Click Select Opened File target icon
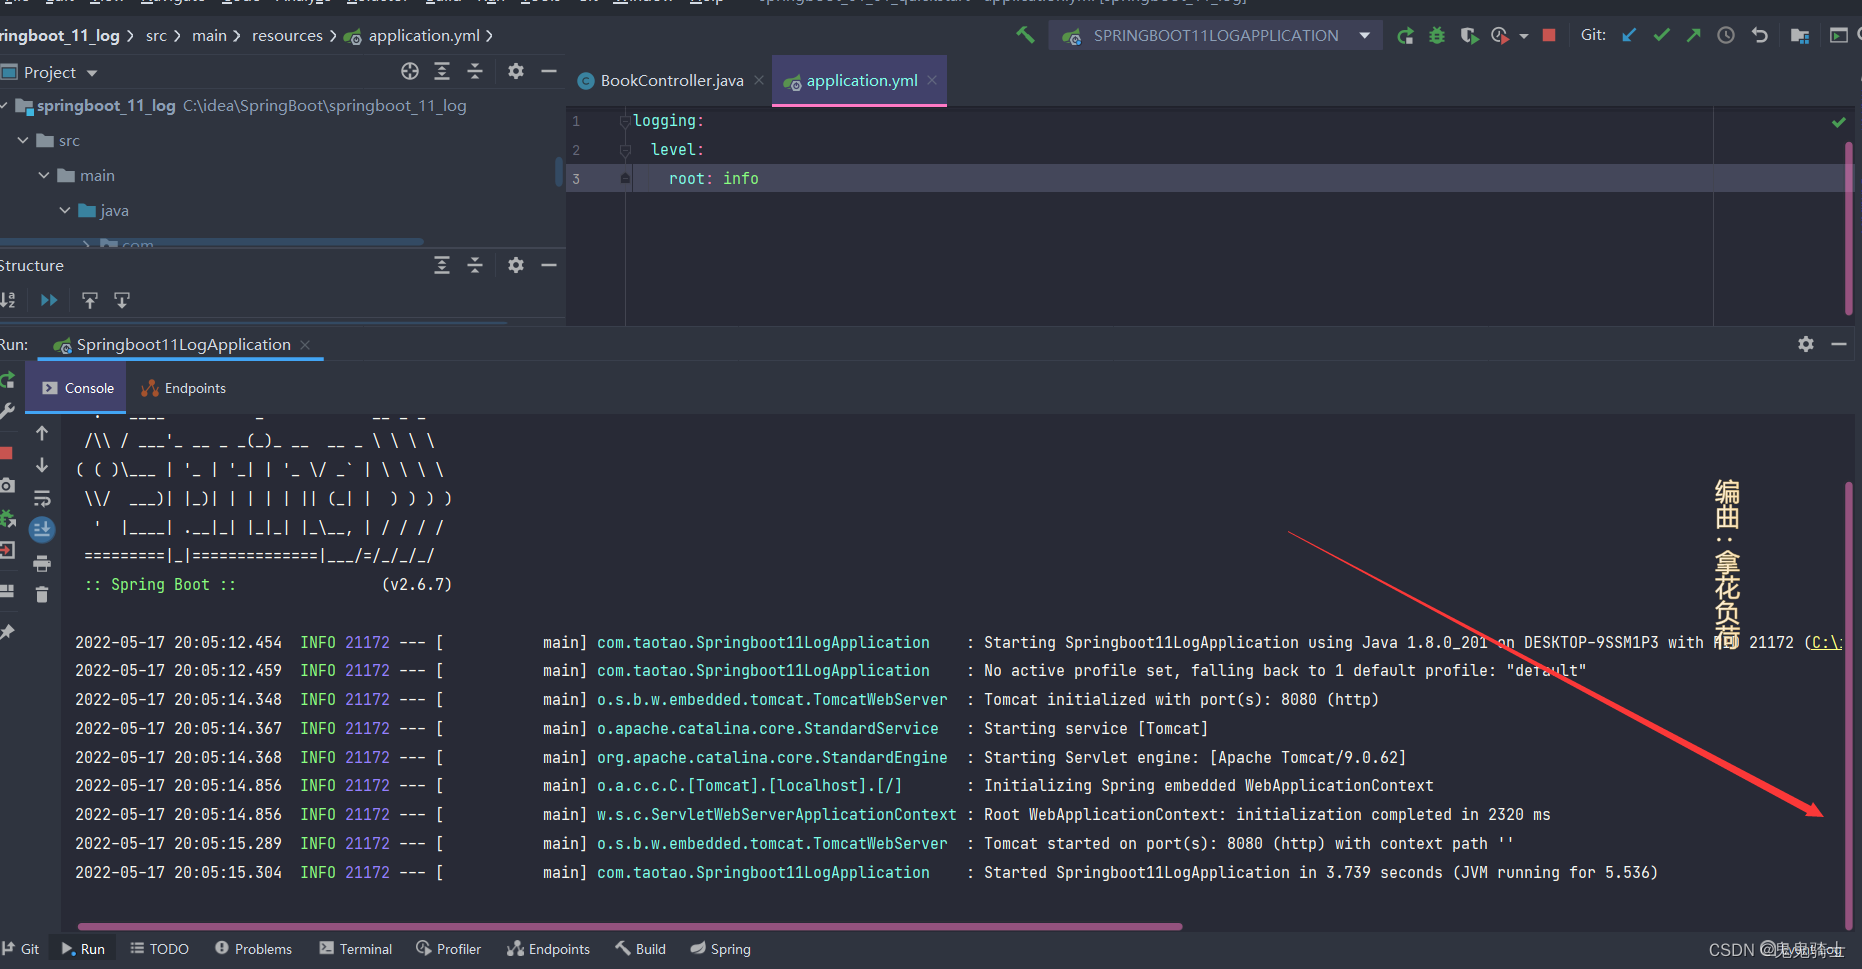 410,71
